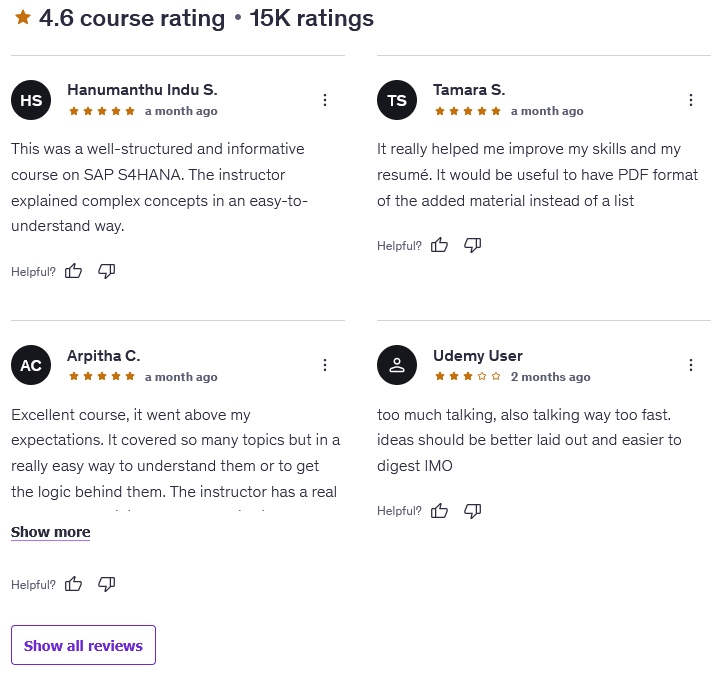Thumbs down Hanumanthu Indu S. review

tap(106, 271)
